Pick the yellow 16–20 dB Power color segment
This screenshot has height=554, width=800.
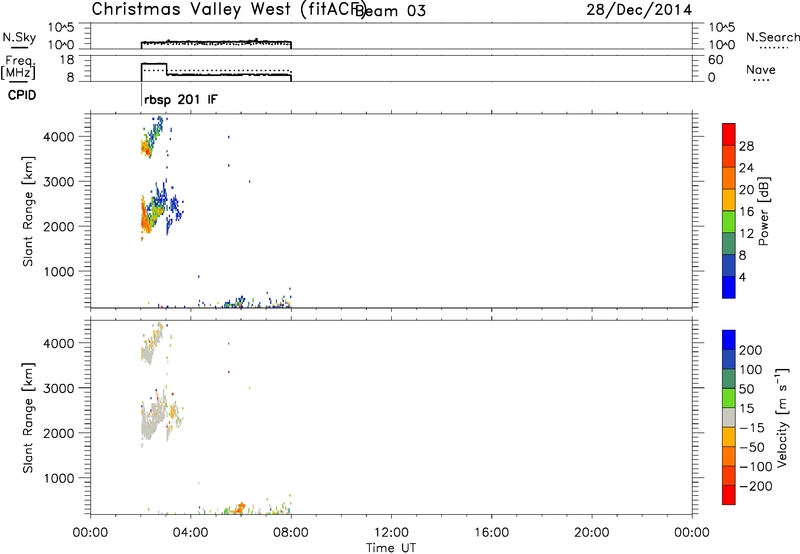point(729,199)
